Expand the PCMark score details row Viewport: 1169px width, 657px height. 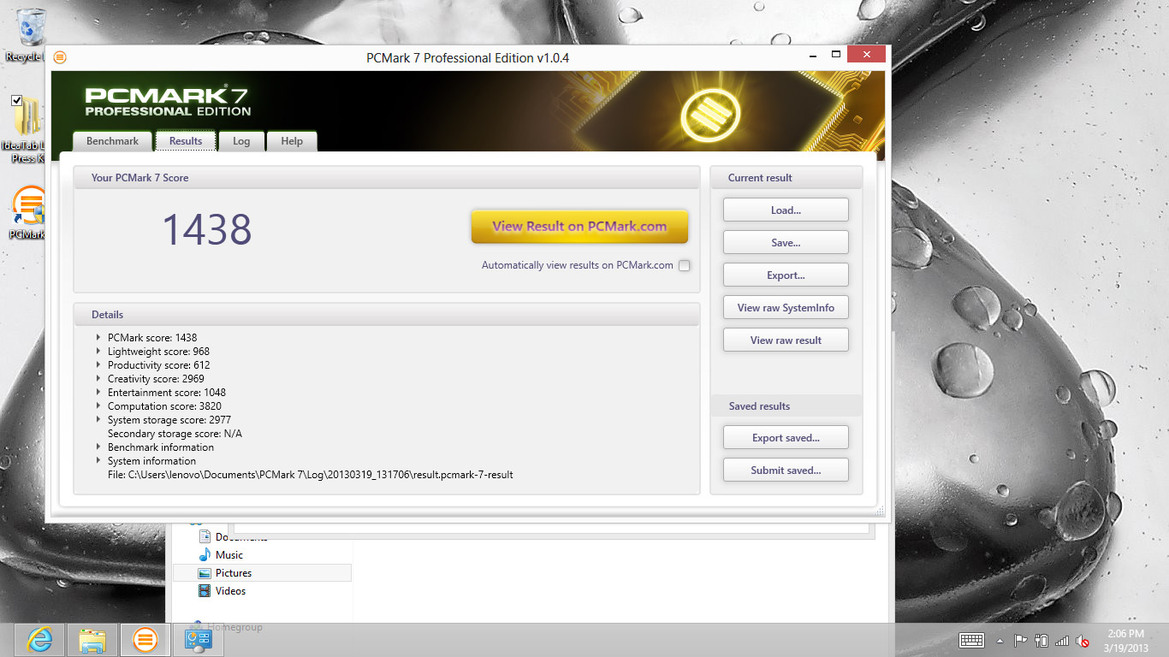tap(98, 337)
